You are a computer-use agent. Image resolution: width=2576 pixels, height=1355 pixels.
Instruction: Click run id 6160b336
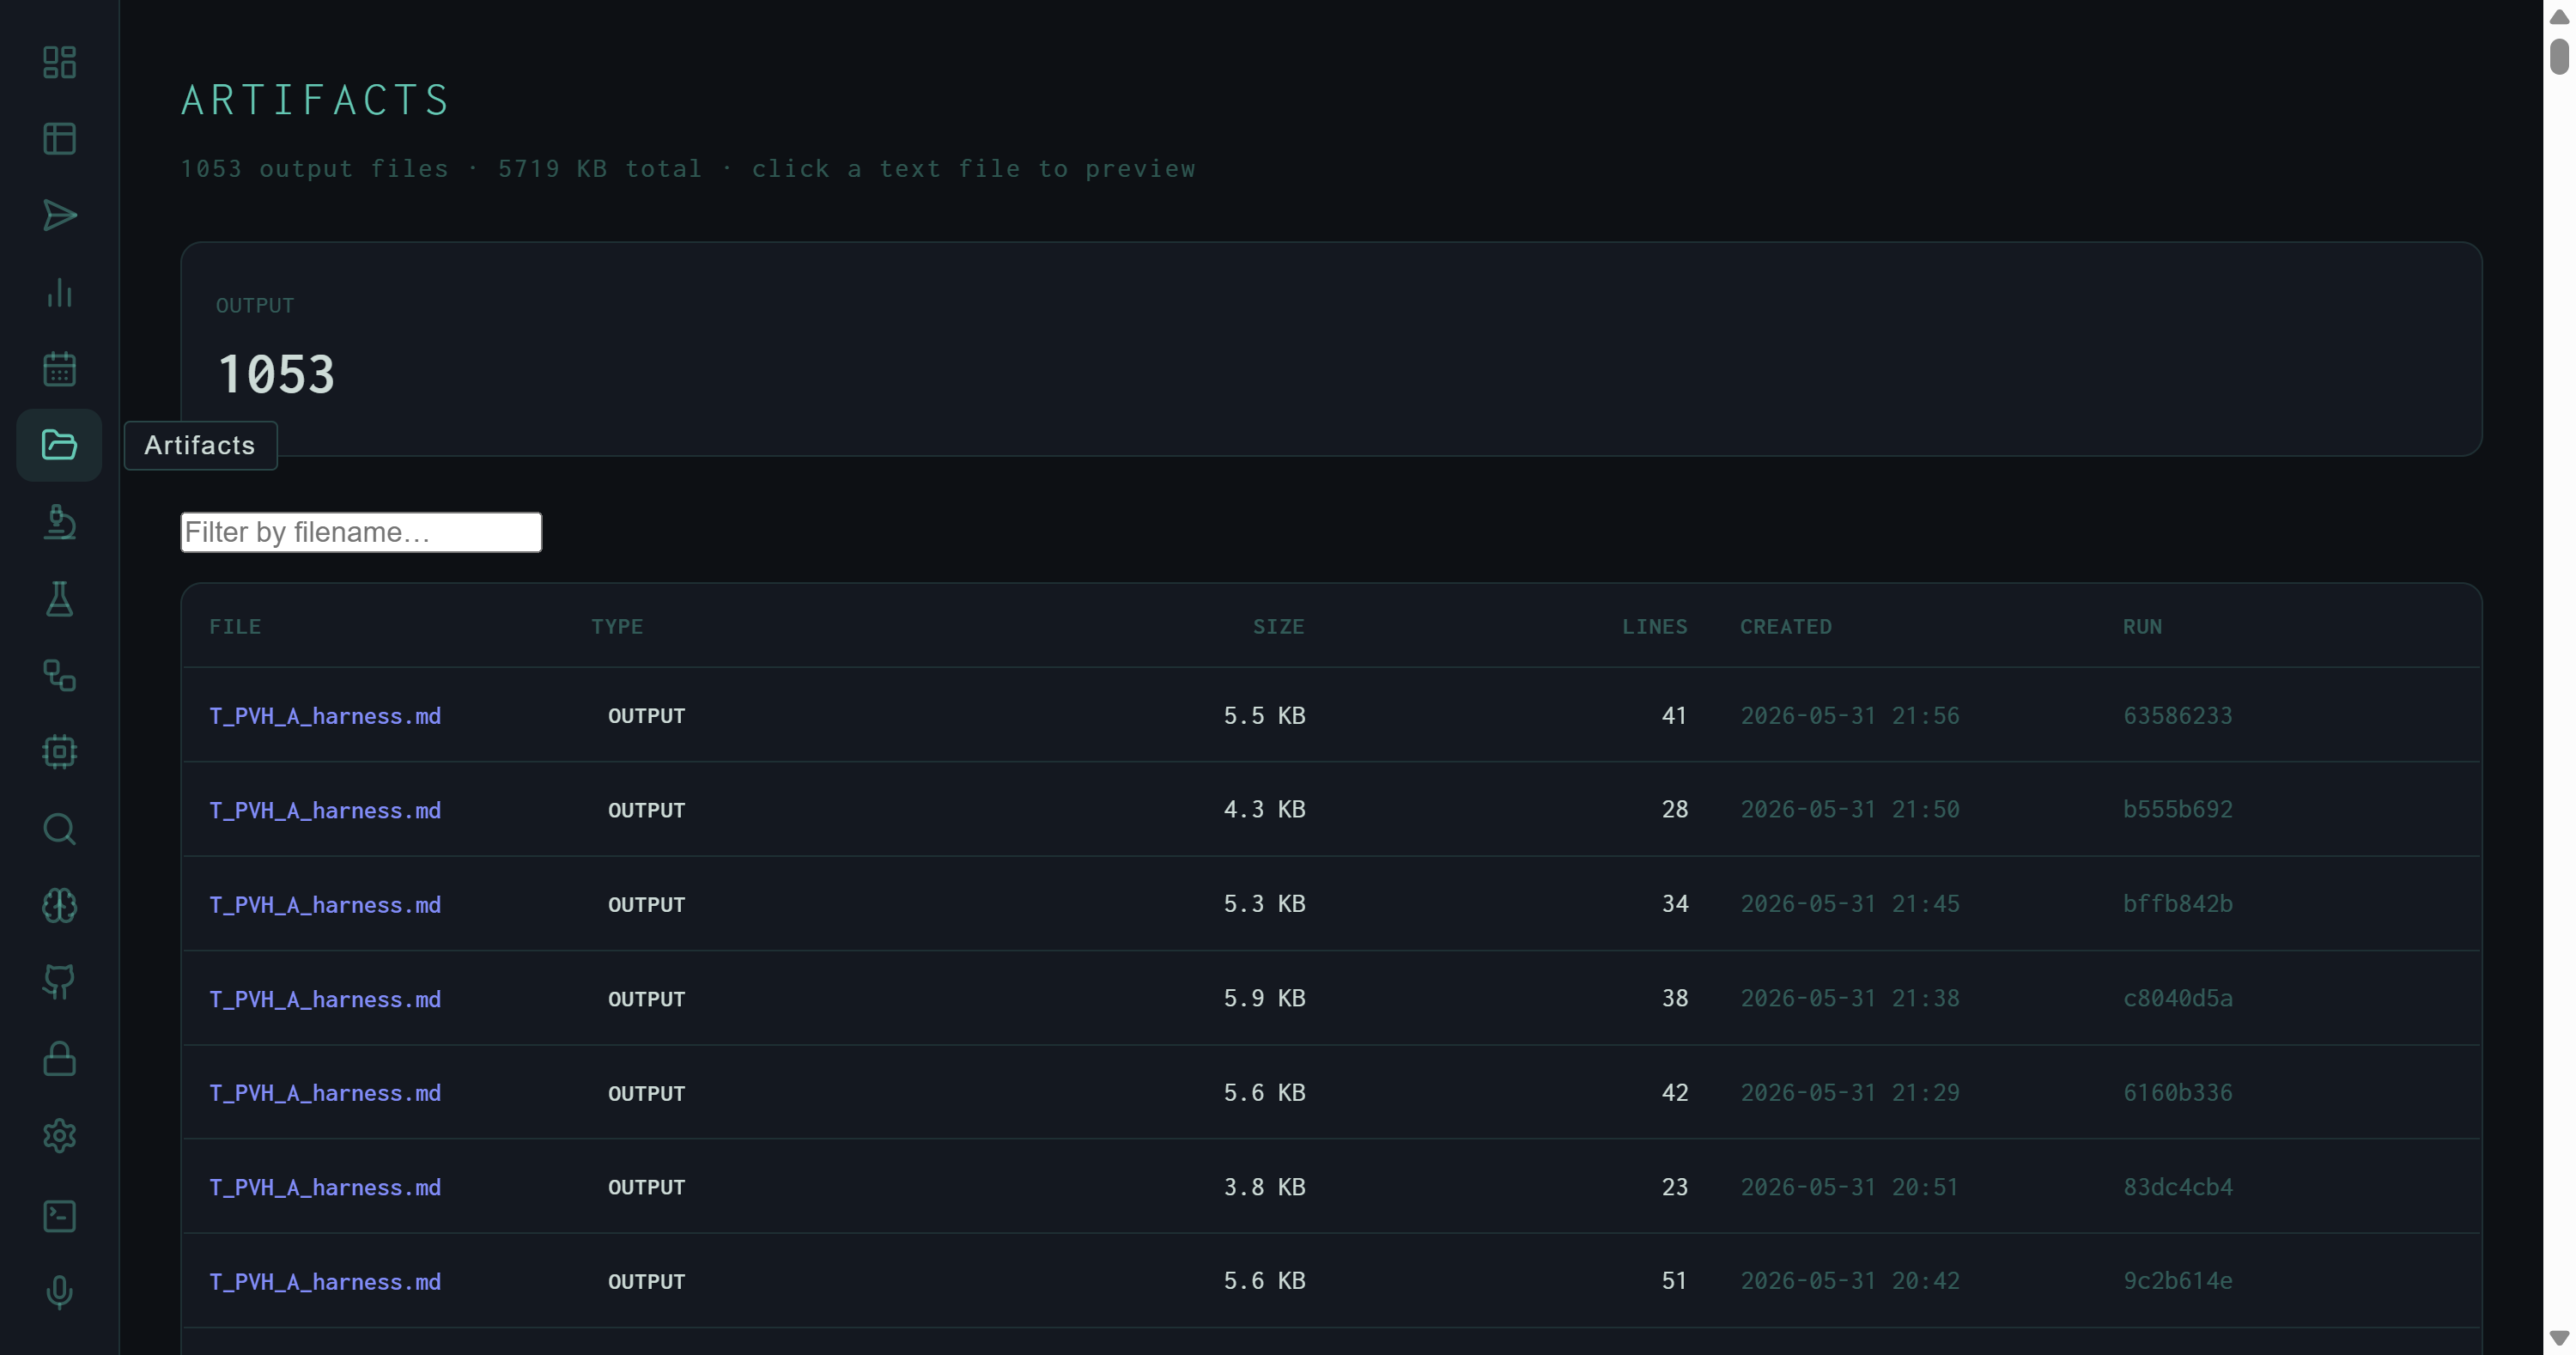point(2177,1093)
